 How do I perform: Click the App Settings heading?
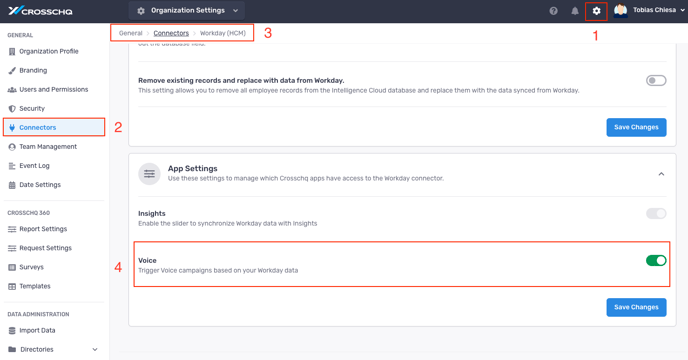tap(193, 169)
